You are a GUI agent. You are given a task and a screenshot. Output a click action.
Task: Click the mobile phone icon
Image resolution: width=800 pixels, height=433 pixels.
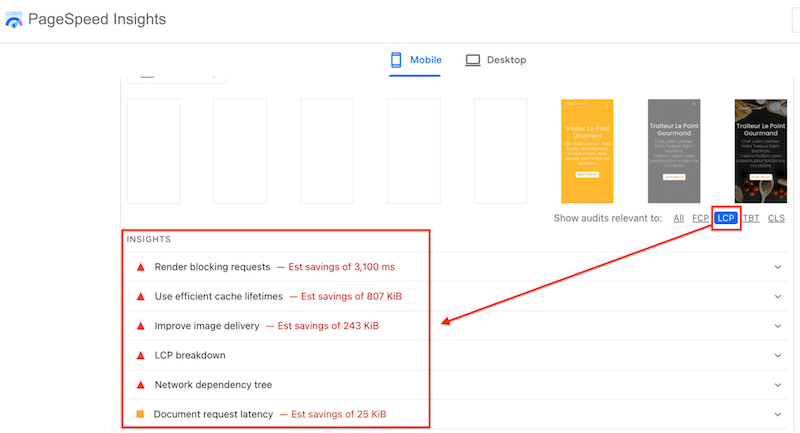point(396,60)
